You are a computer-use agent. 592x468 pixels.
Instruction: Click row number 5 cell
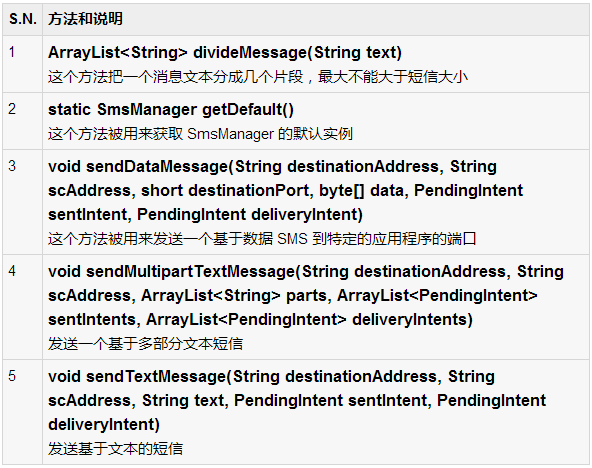click(23, 412)
